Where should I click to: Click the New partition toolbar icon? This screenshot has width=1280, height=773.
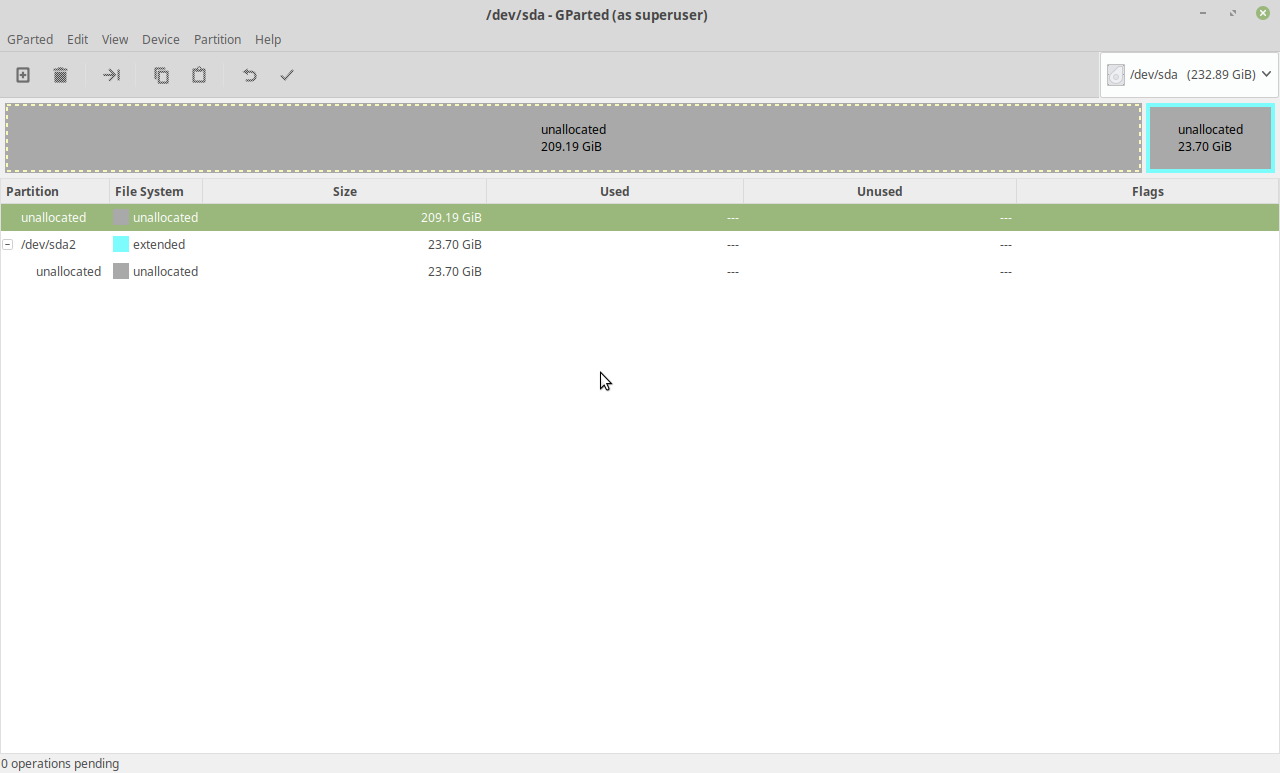tap(23, 75)
